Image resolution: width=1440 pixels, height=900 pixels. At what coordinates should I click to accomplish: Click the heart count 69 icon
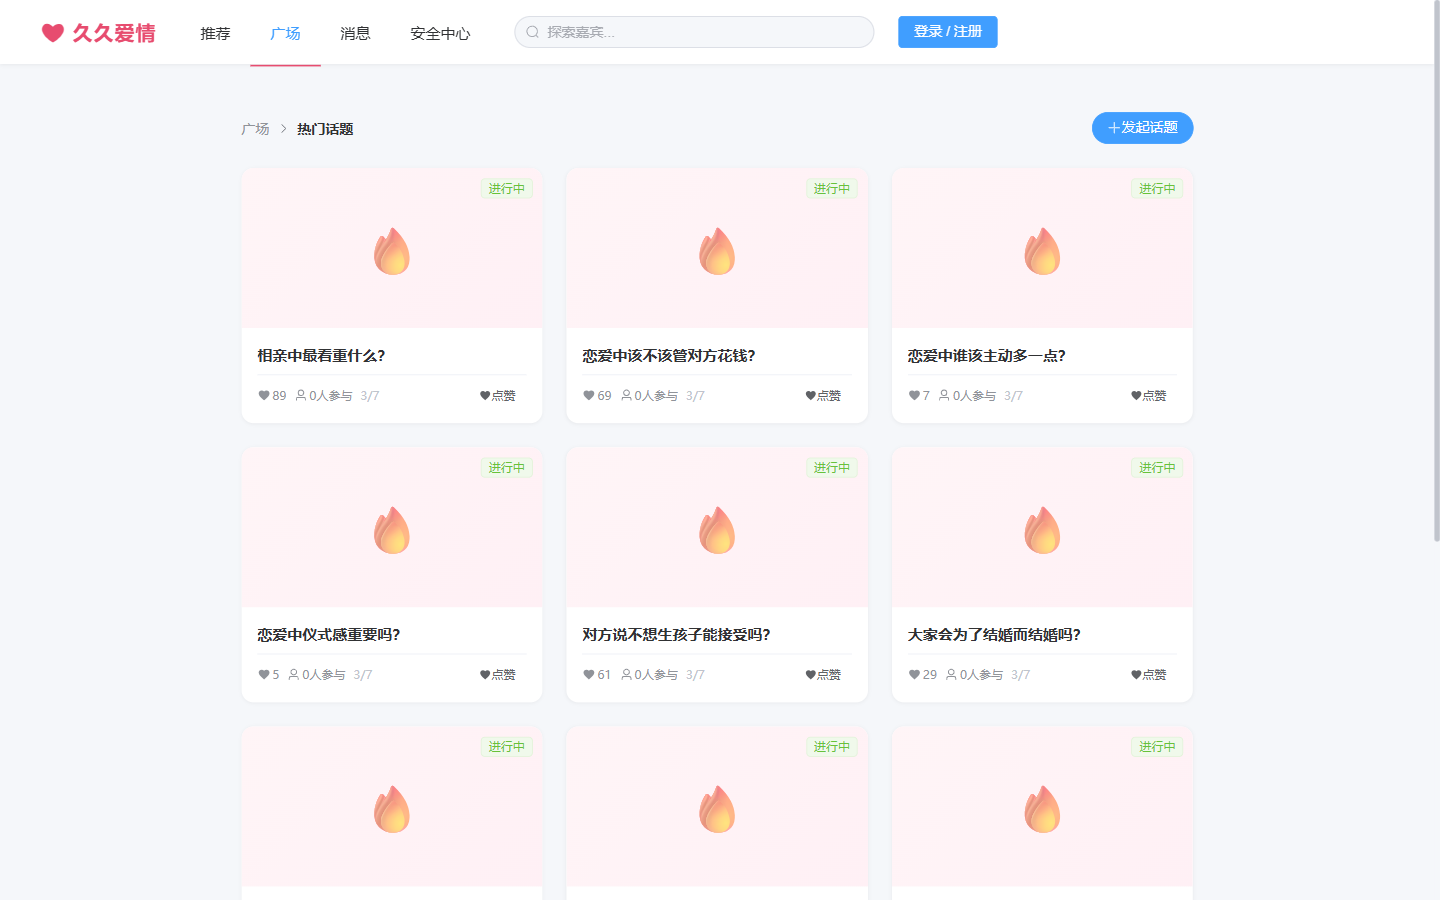(x=589, y=396)
